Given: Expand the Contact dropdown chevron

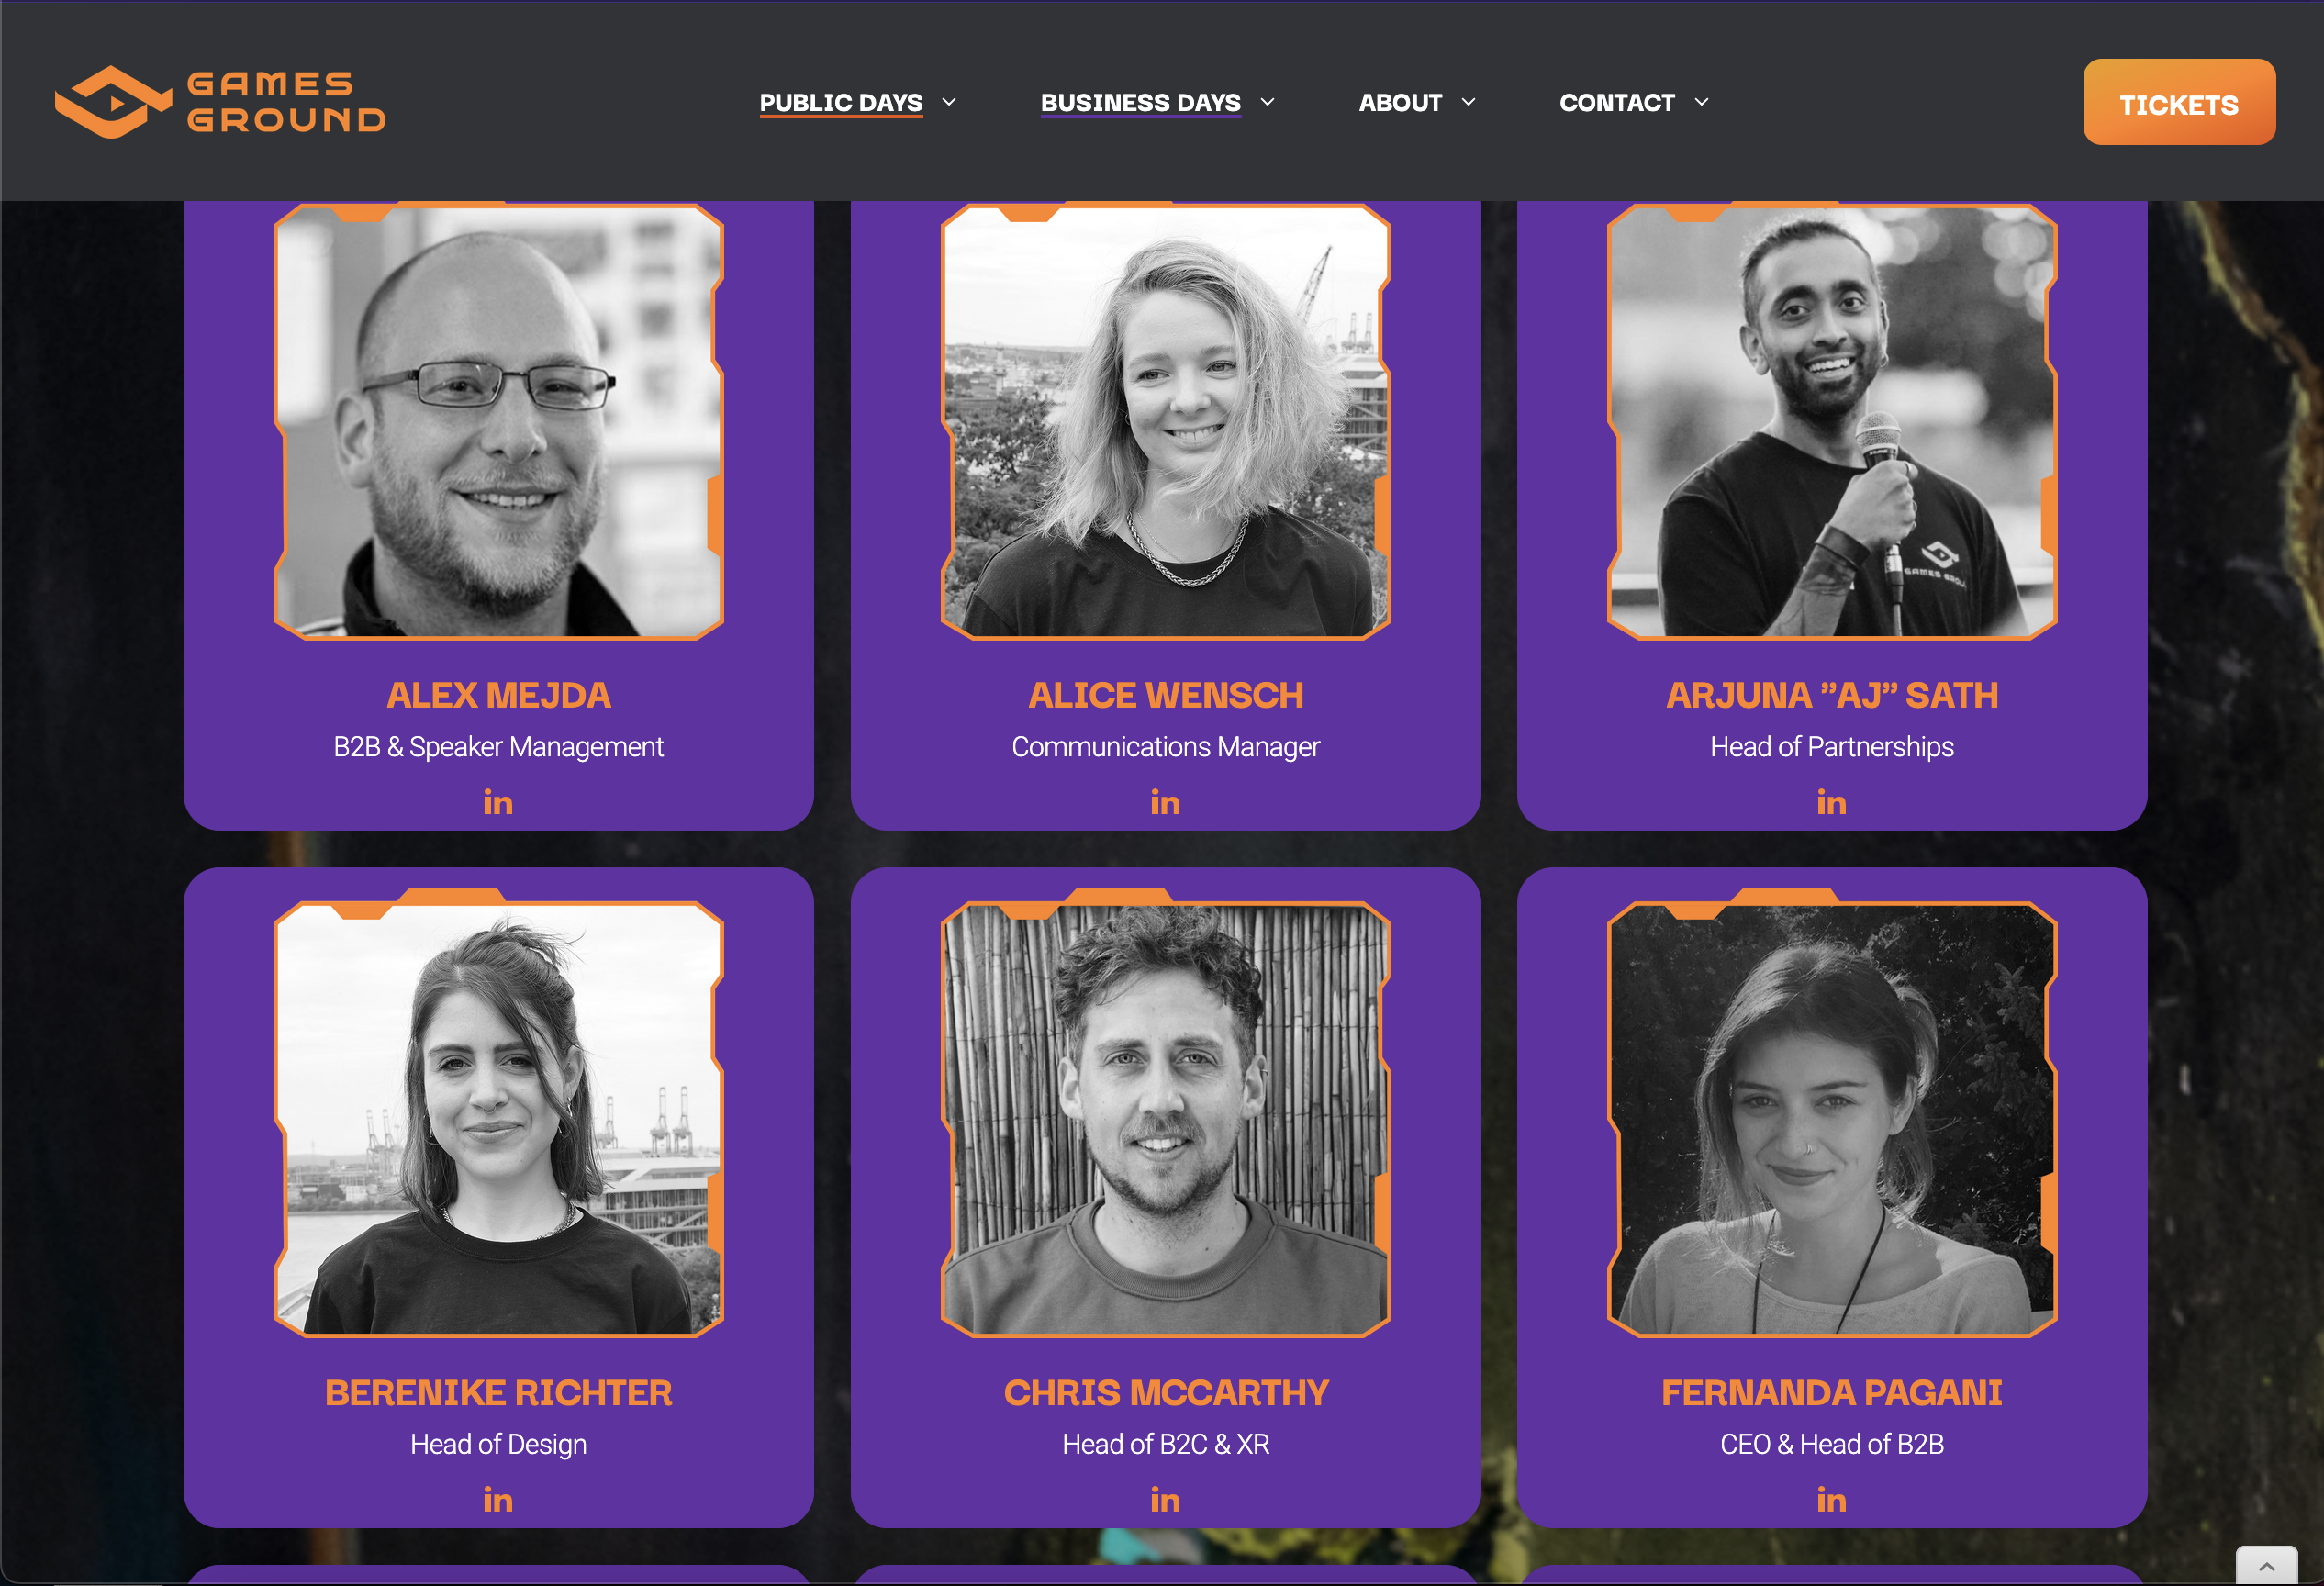Looking at the screenshot, I should (1701, 102).
